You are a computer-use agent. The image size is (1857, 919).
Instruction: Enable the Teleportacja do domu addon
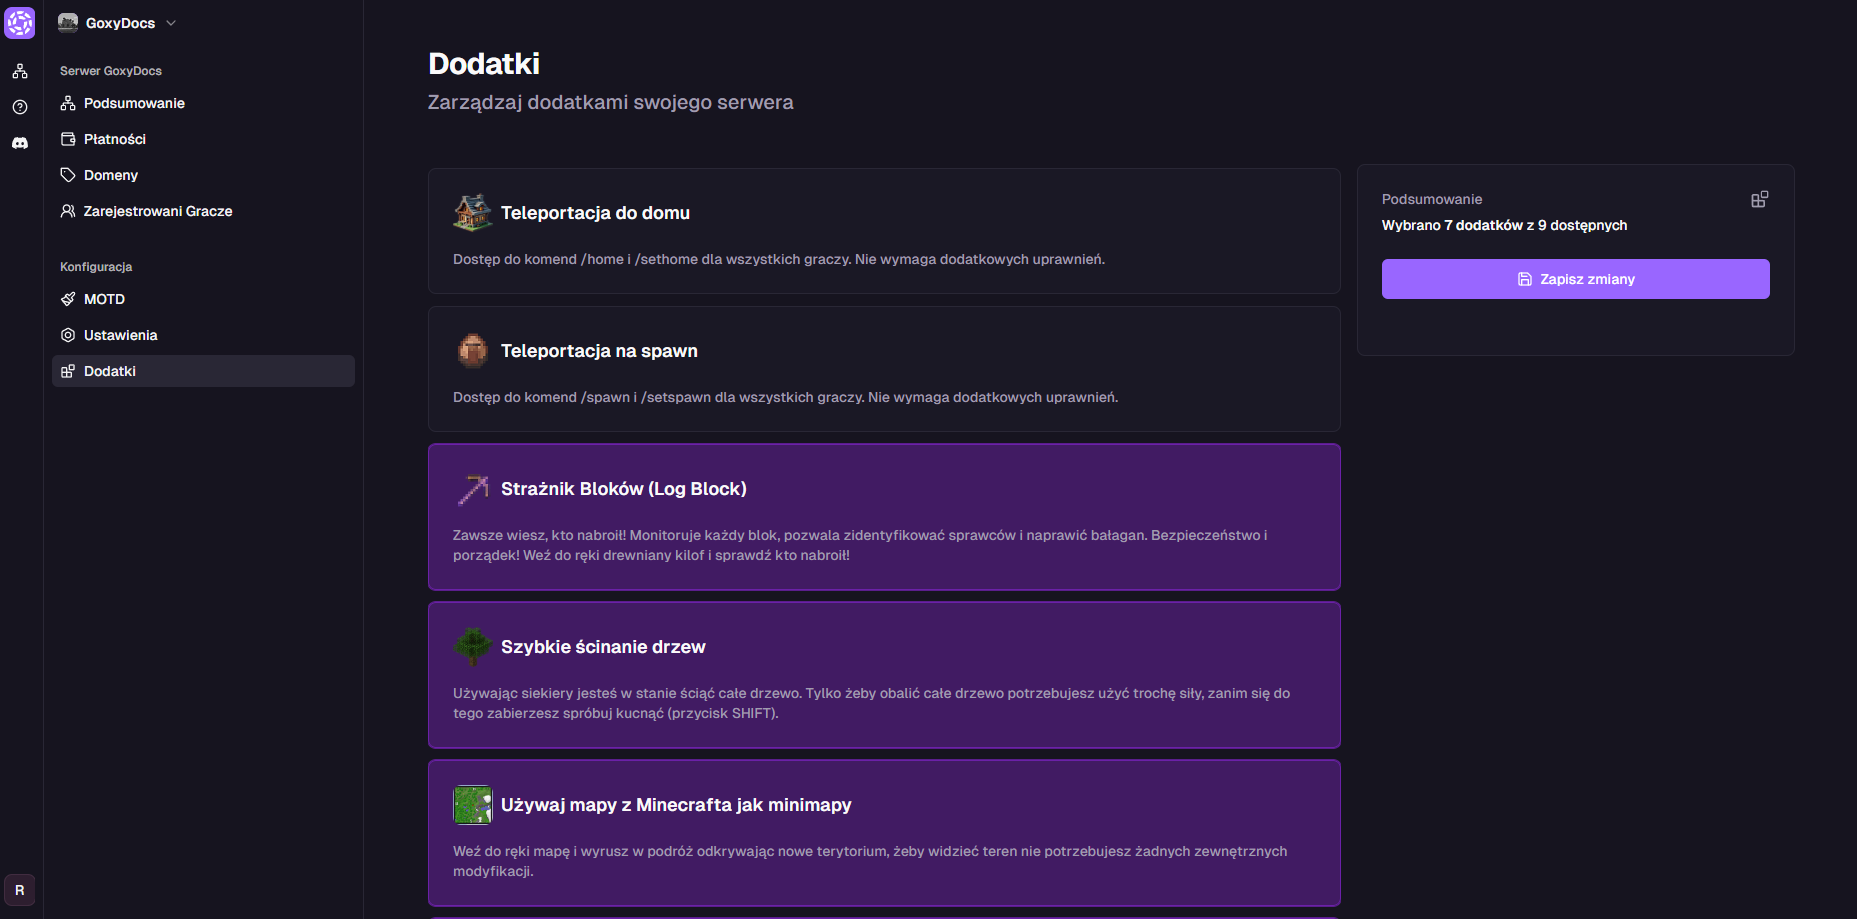click(884, 231)
